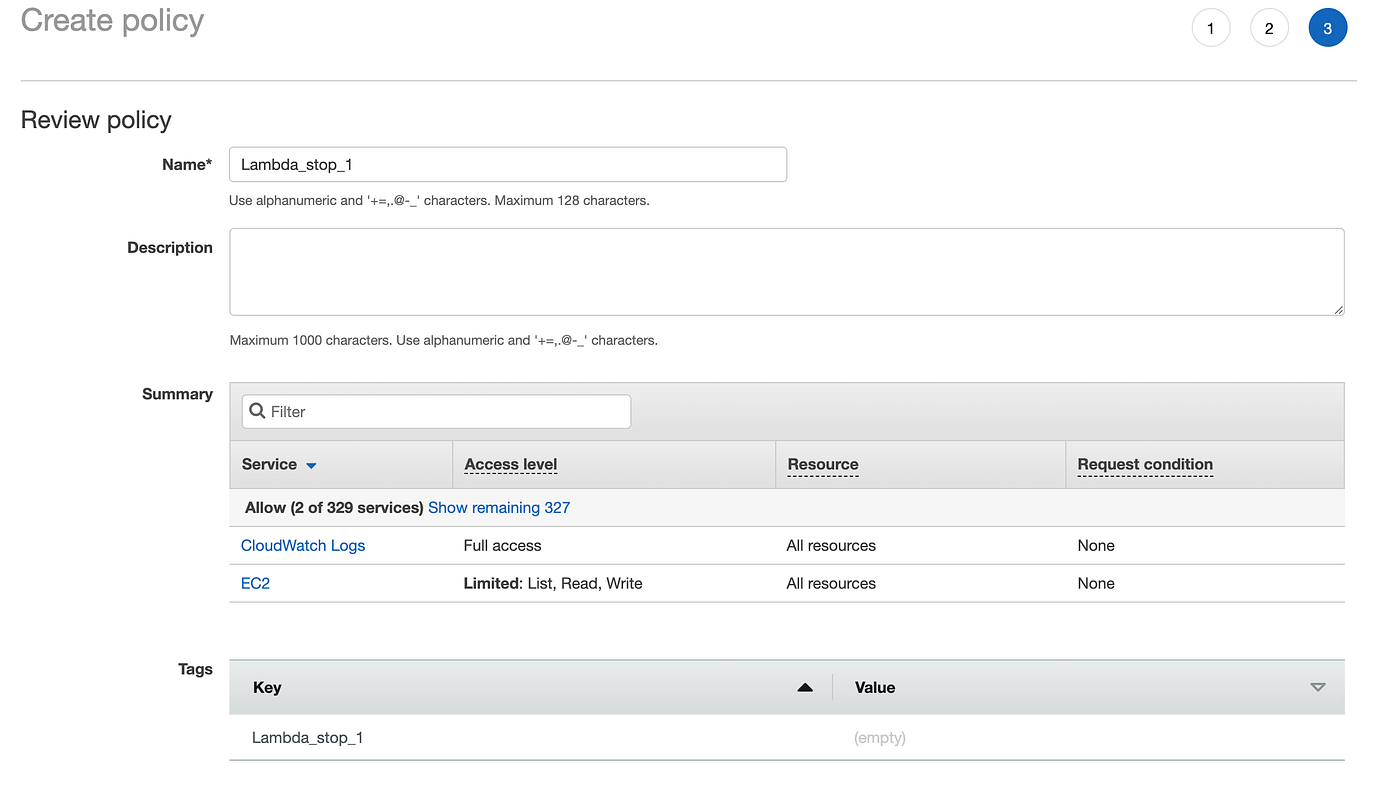Click the Request condition column header

pyautogui.click(x=1145, y=464)
